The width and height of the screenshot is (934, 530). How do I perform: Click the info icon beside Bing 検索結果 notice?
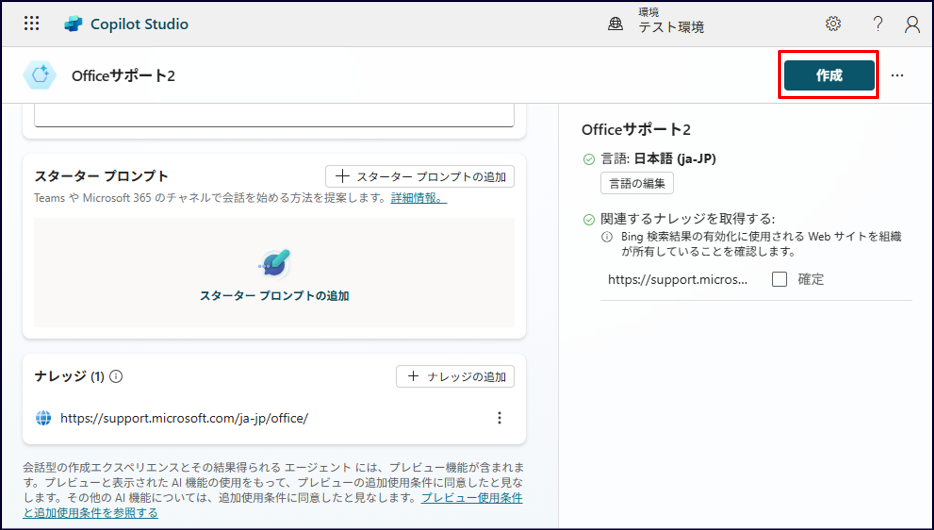pos(606,236)
